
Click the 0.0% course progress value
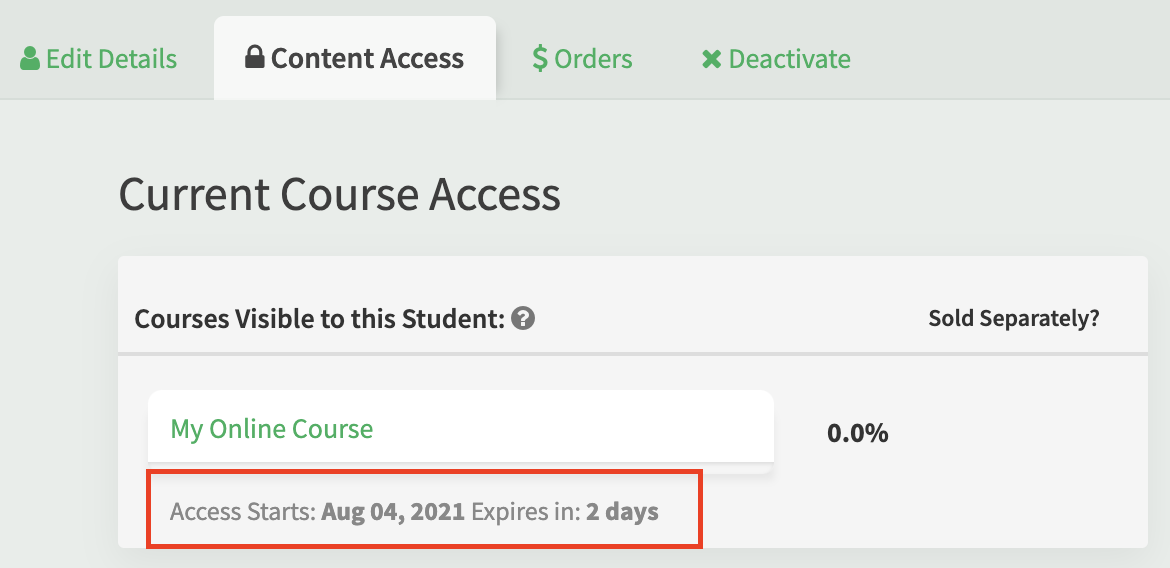857,433
